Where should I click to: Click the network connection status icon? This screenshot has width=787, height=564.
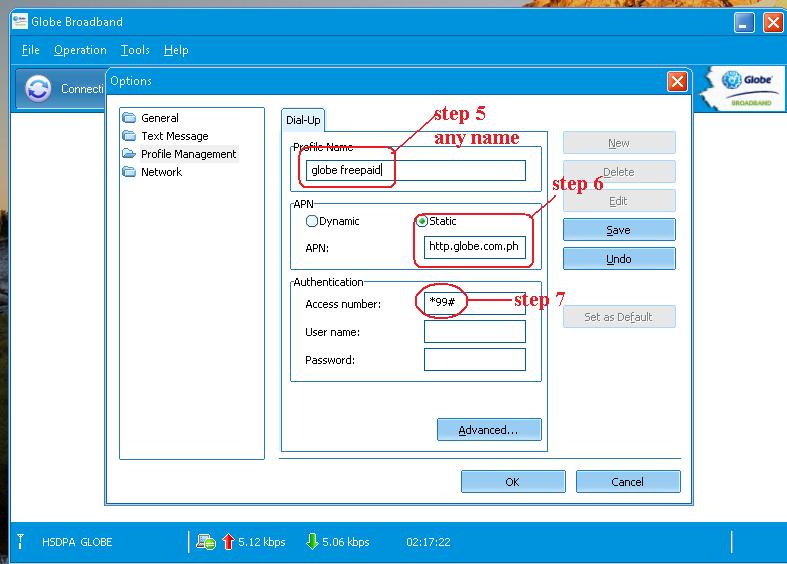tap(206, 542)
